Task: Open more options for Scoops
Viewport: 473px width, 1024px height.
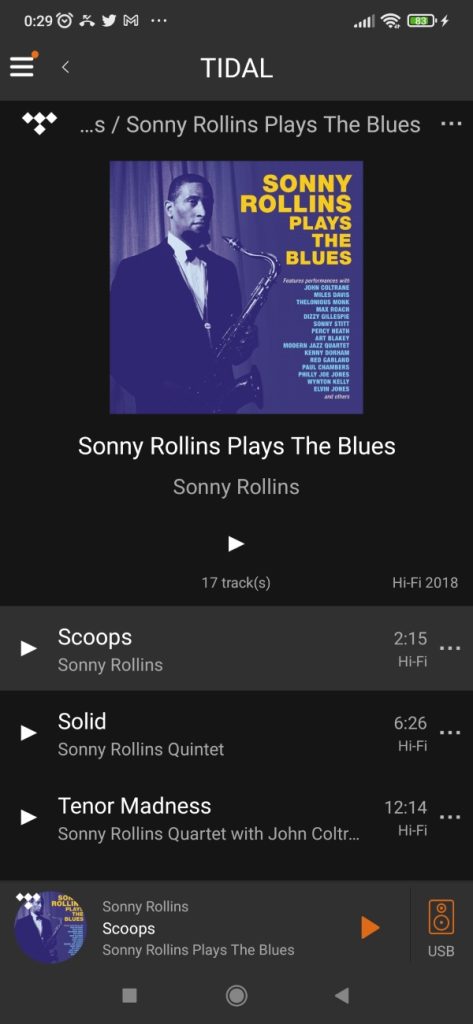Action: (450, 648)
